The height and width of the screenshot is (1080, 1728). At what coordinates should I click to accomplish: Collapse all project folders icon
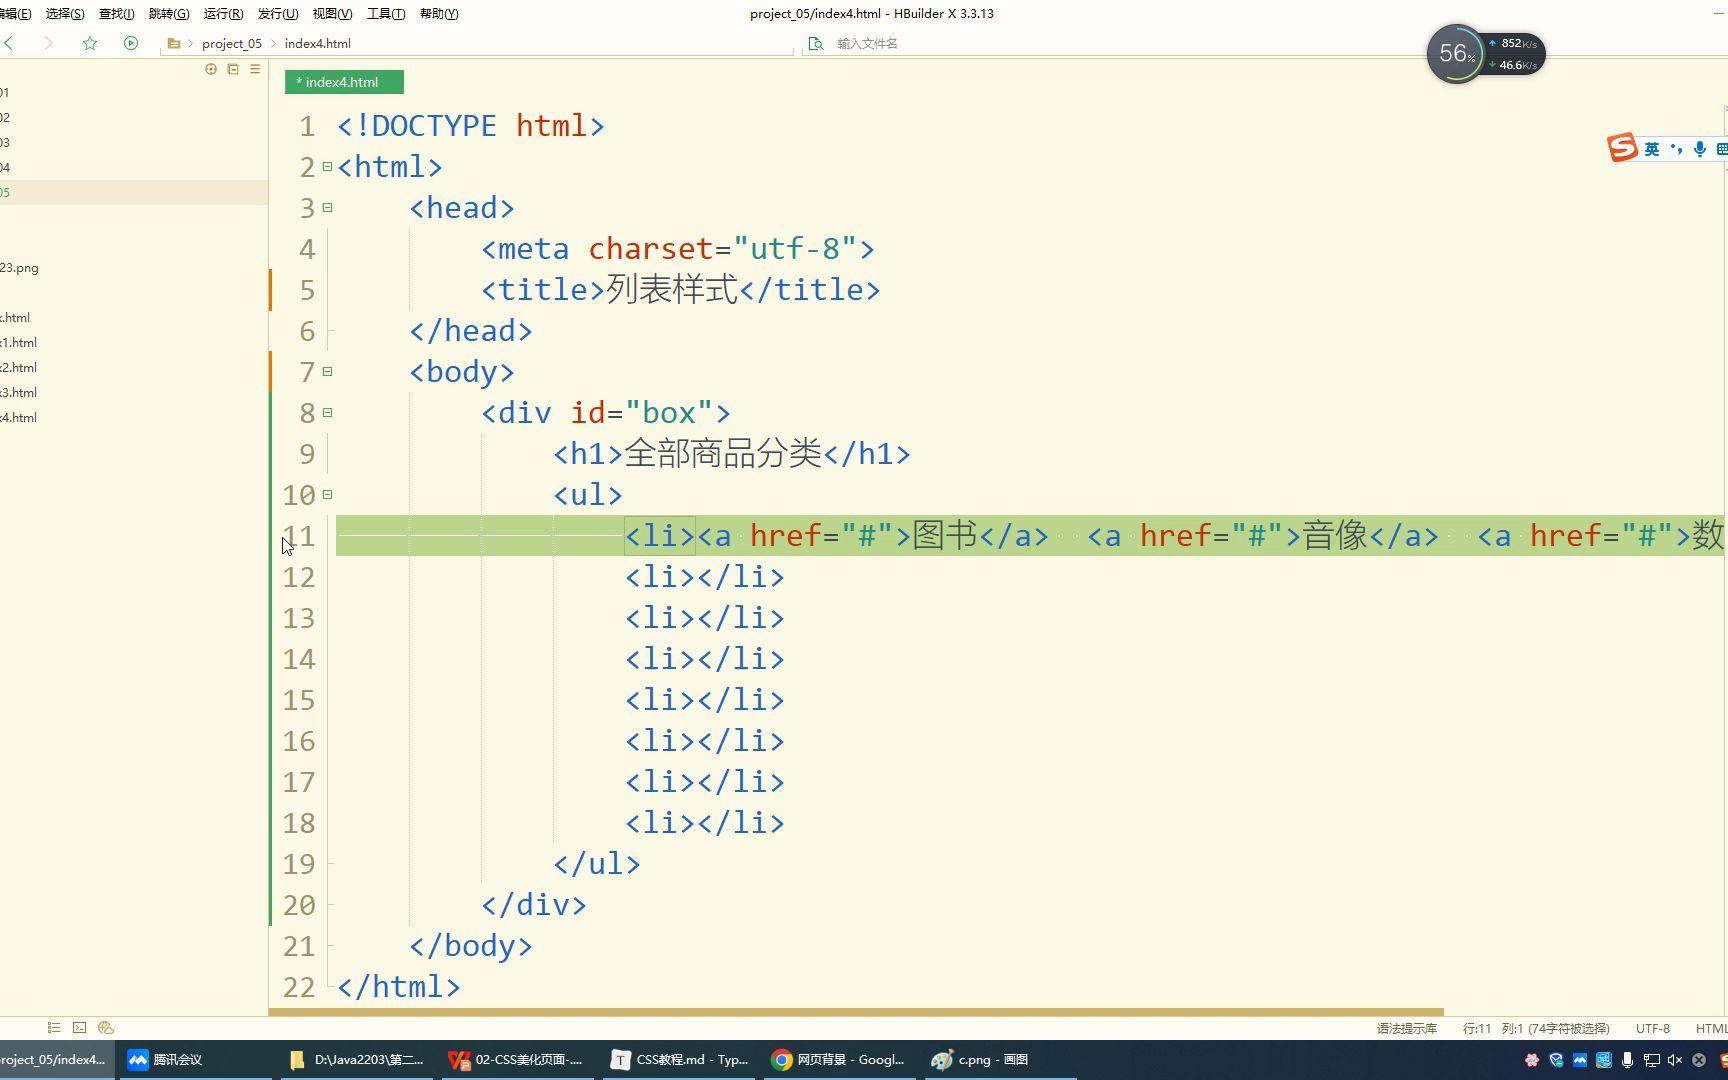tap(233, 69)
